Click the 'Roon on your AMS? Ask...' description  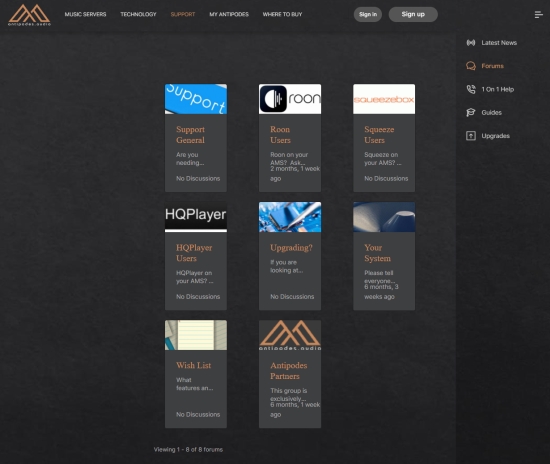289,158
